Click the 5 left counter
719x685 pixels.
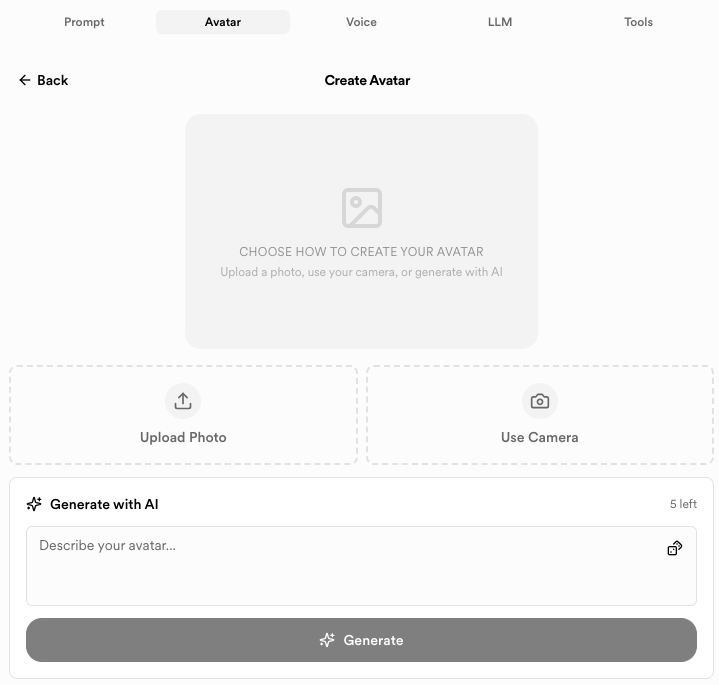pyautogui.click(x=683, y=504)
